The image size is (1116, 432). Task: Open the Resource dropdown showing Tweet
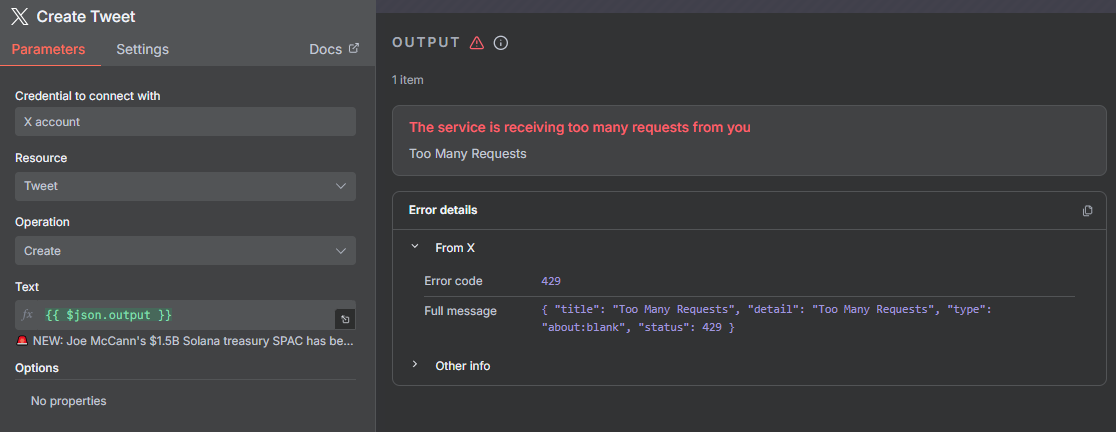pos(185,186)
